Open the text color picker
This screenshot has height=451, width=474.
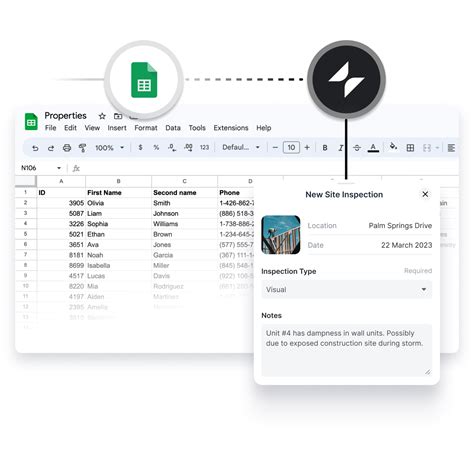[373, 148]
